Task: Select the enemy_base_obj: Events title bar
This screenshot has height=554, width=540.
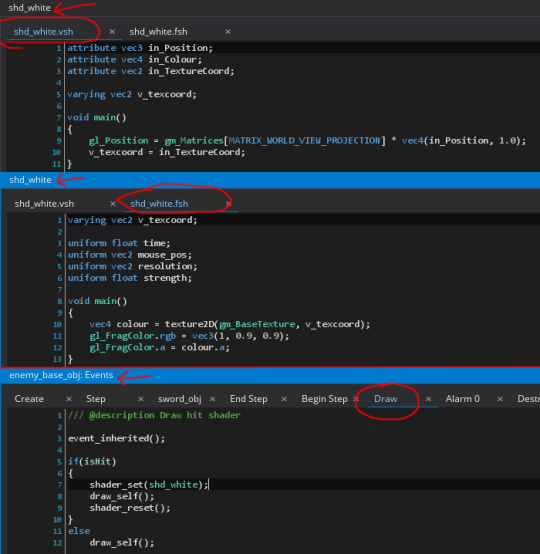Action: 270,375
